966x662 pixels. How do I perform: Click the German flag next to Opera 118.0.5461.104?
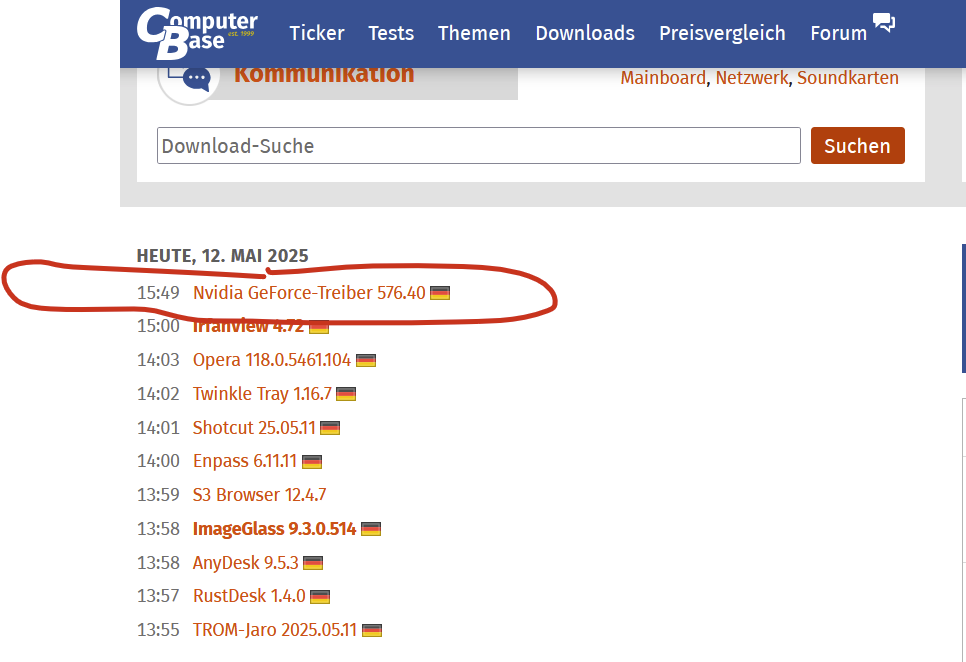pyautogui.click(x=366, y=360)
